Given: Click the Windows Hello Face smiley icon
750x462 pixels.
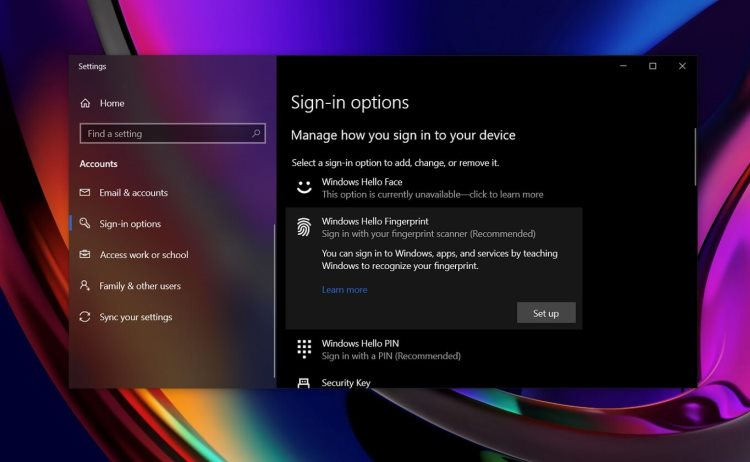Looking at the screenshot, I should 304,187.
